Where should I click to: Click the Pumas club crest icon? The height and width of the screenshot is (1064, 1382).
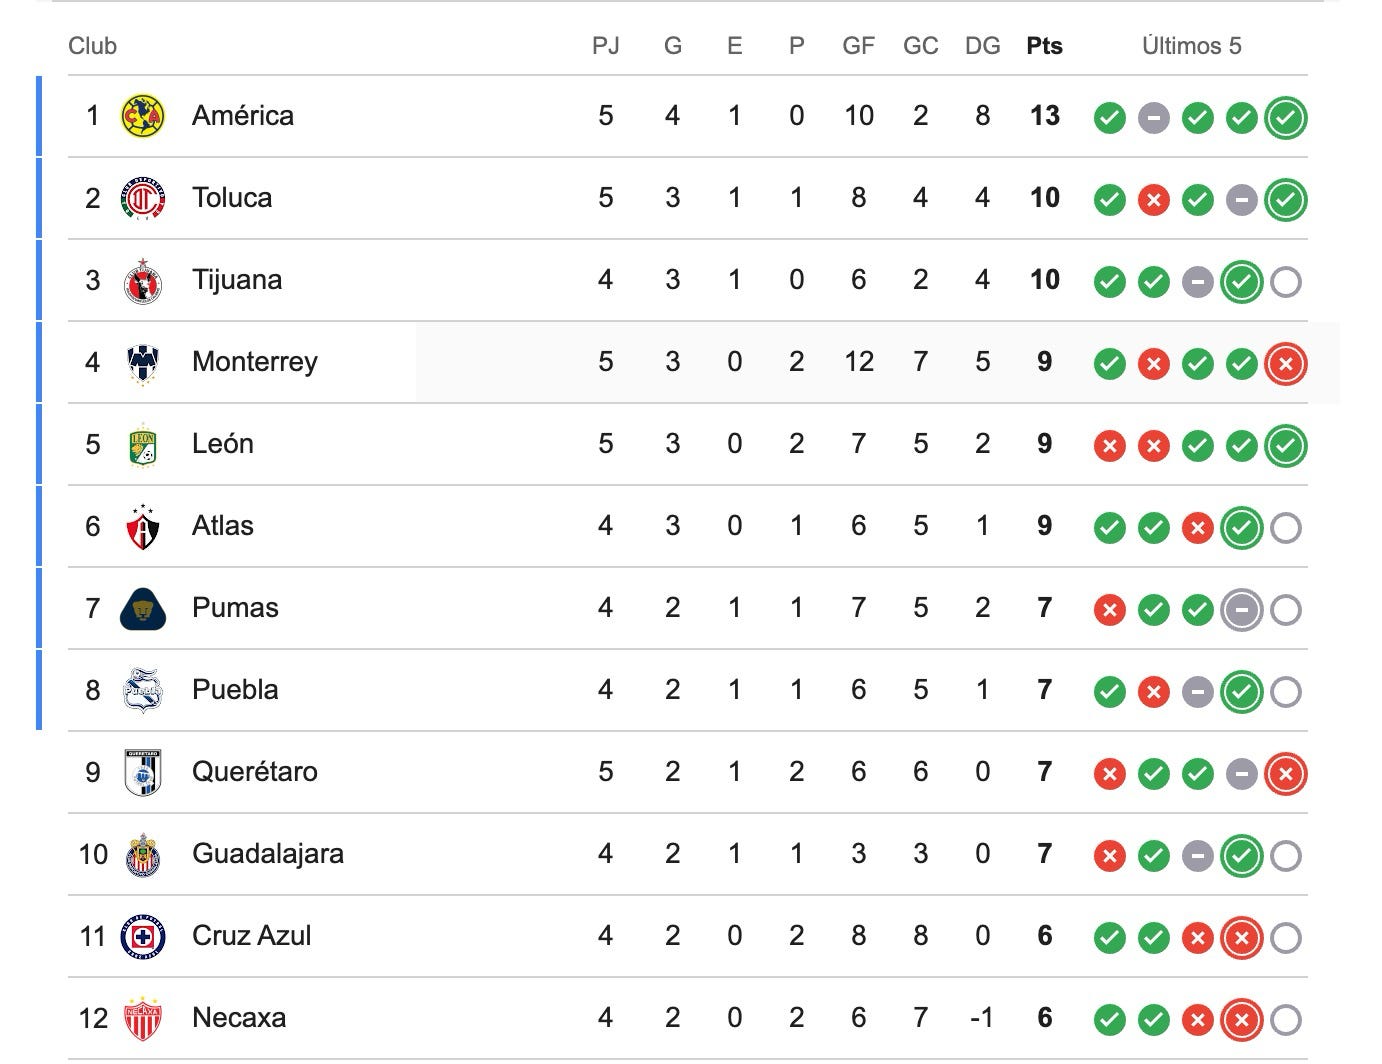(x=143, y=608)
